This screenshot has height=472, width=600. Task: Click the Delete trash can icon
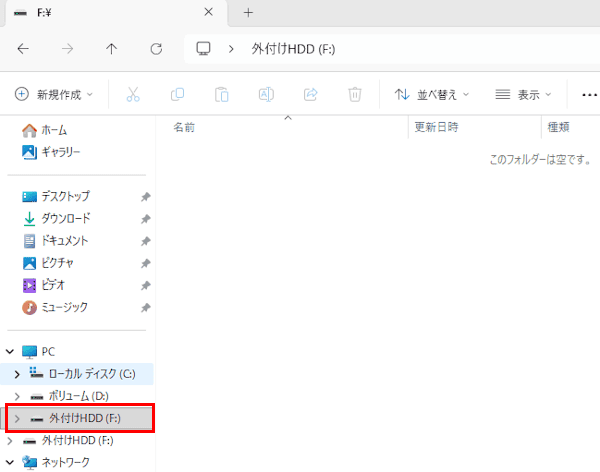coord(355,94)
